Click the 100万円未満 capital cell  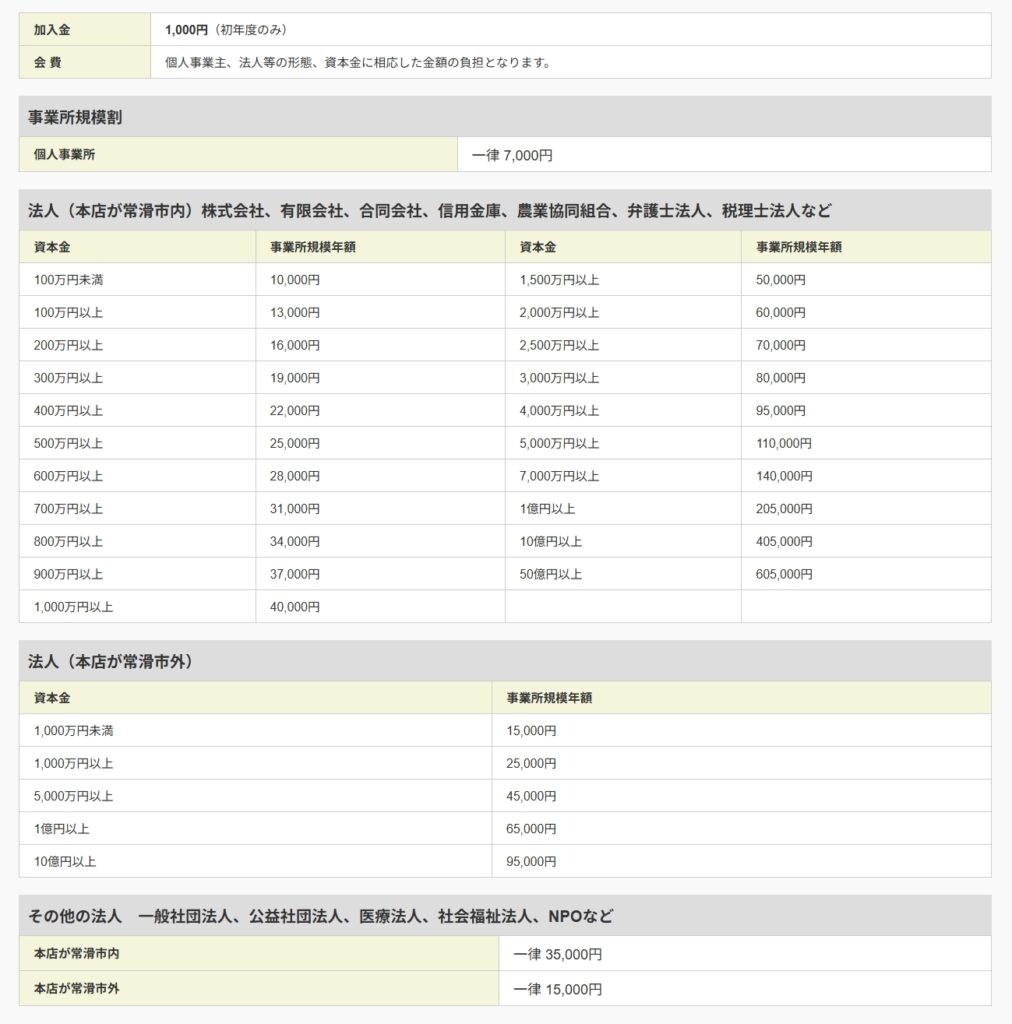[68, 280]
